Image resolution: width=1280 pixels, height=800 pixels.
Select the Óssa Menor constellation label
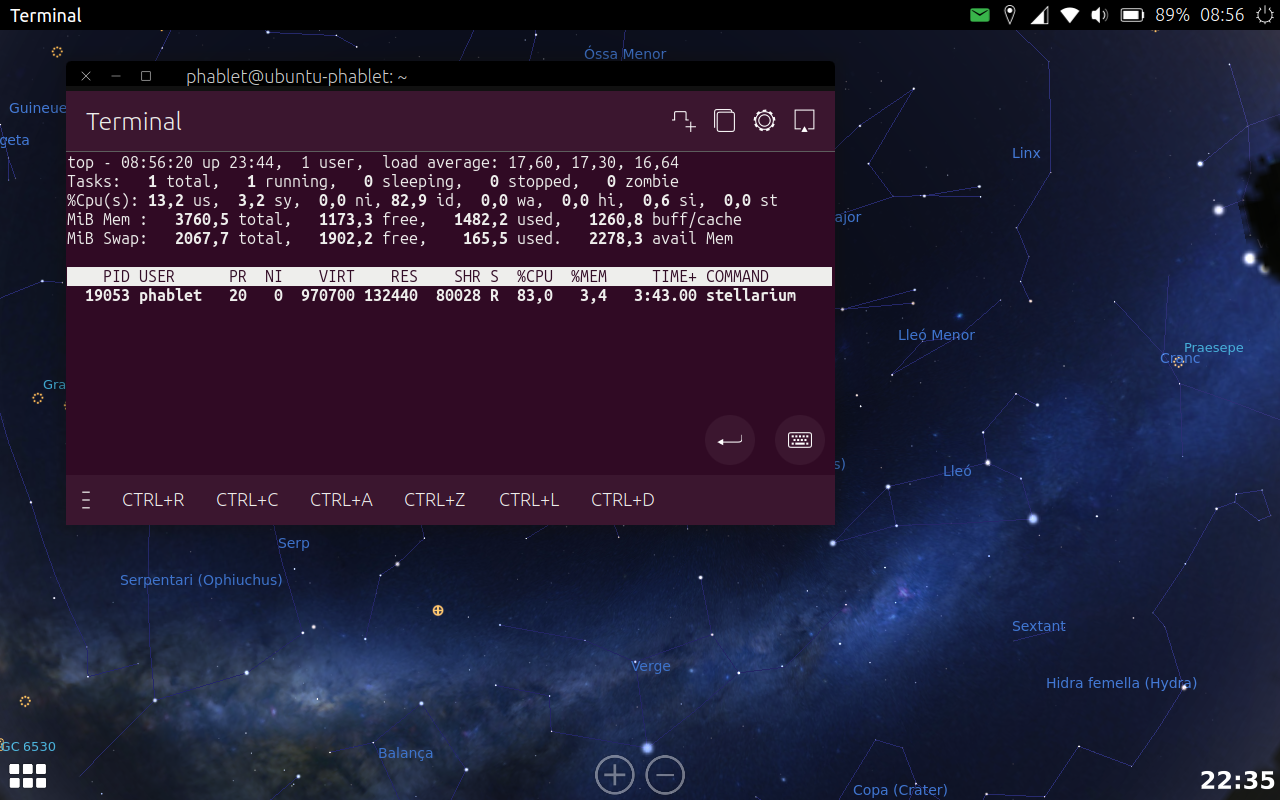[625, 54]
